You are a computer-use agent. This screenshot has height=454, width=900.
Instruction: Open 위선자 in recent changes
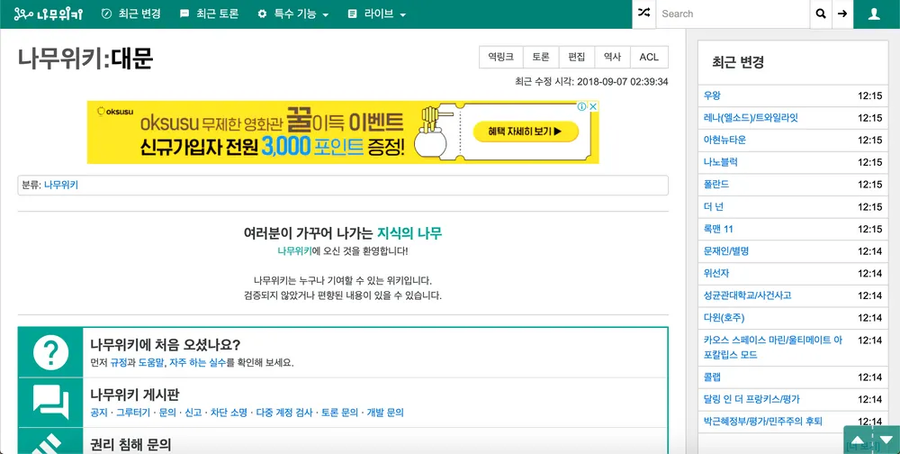click(716, 273)
